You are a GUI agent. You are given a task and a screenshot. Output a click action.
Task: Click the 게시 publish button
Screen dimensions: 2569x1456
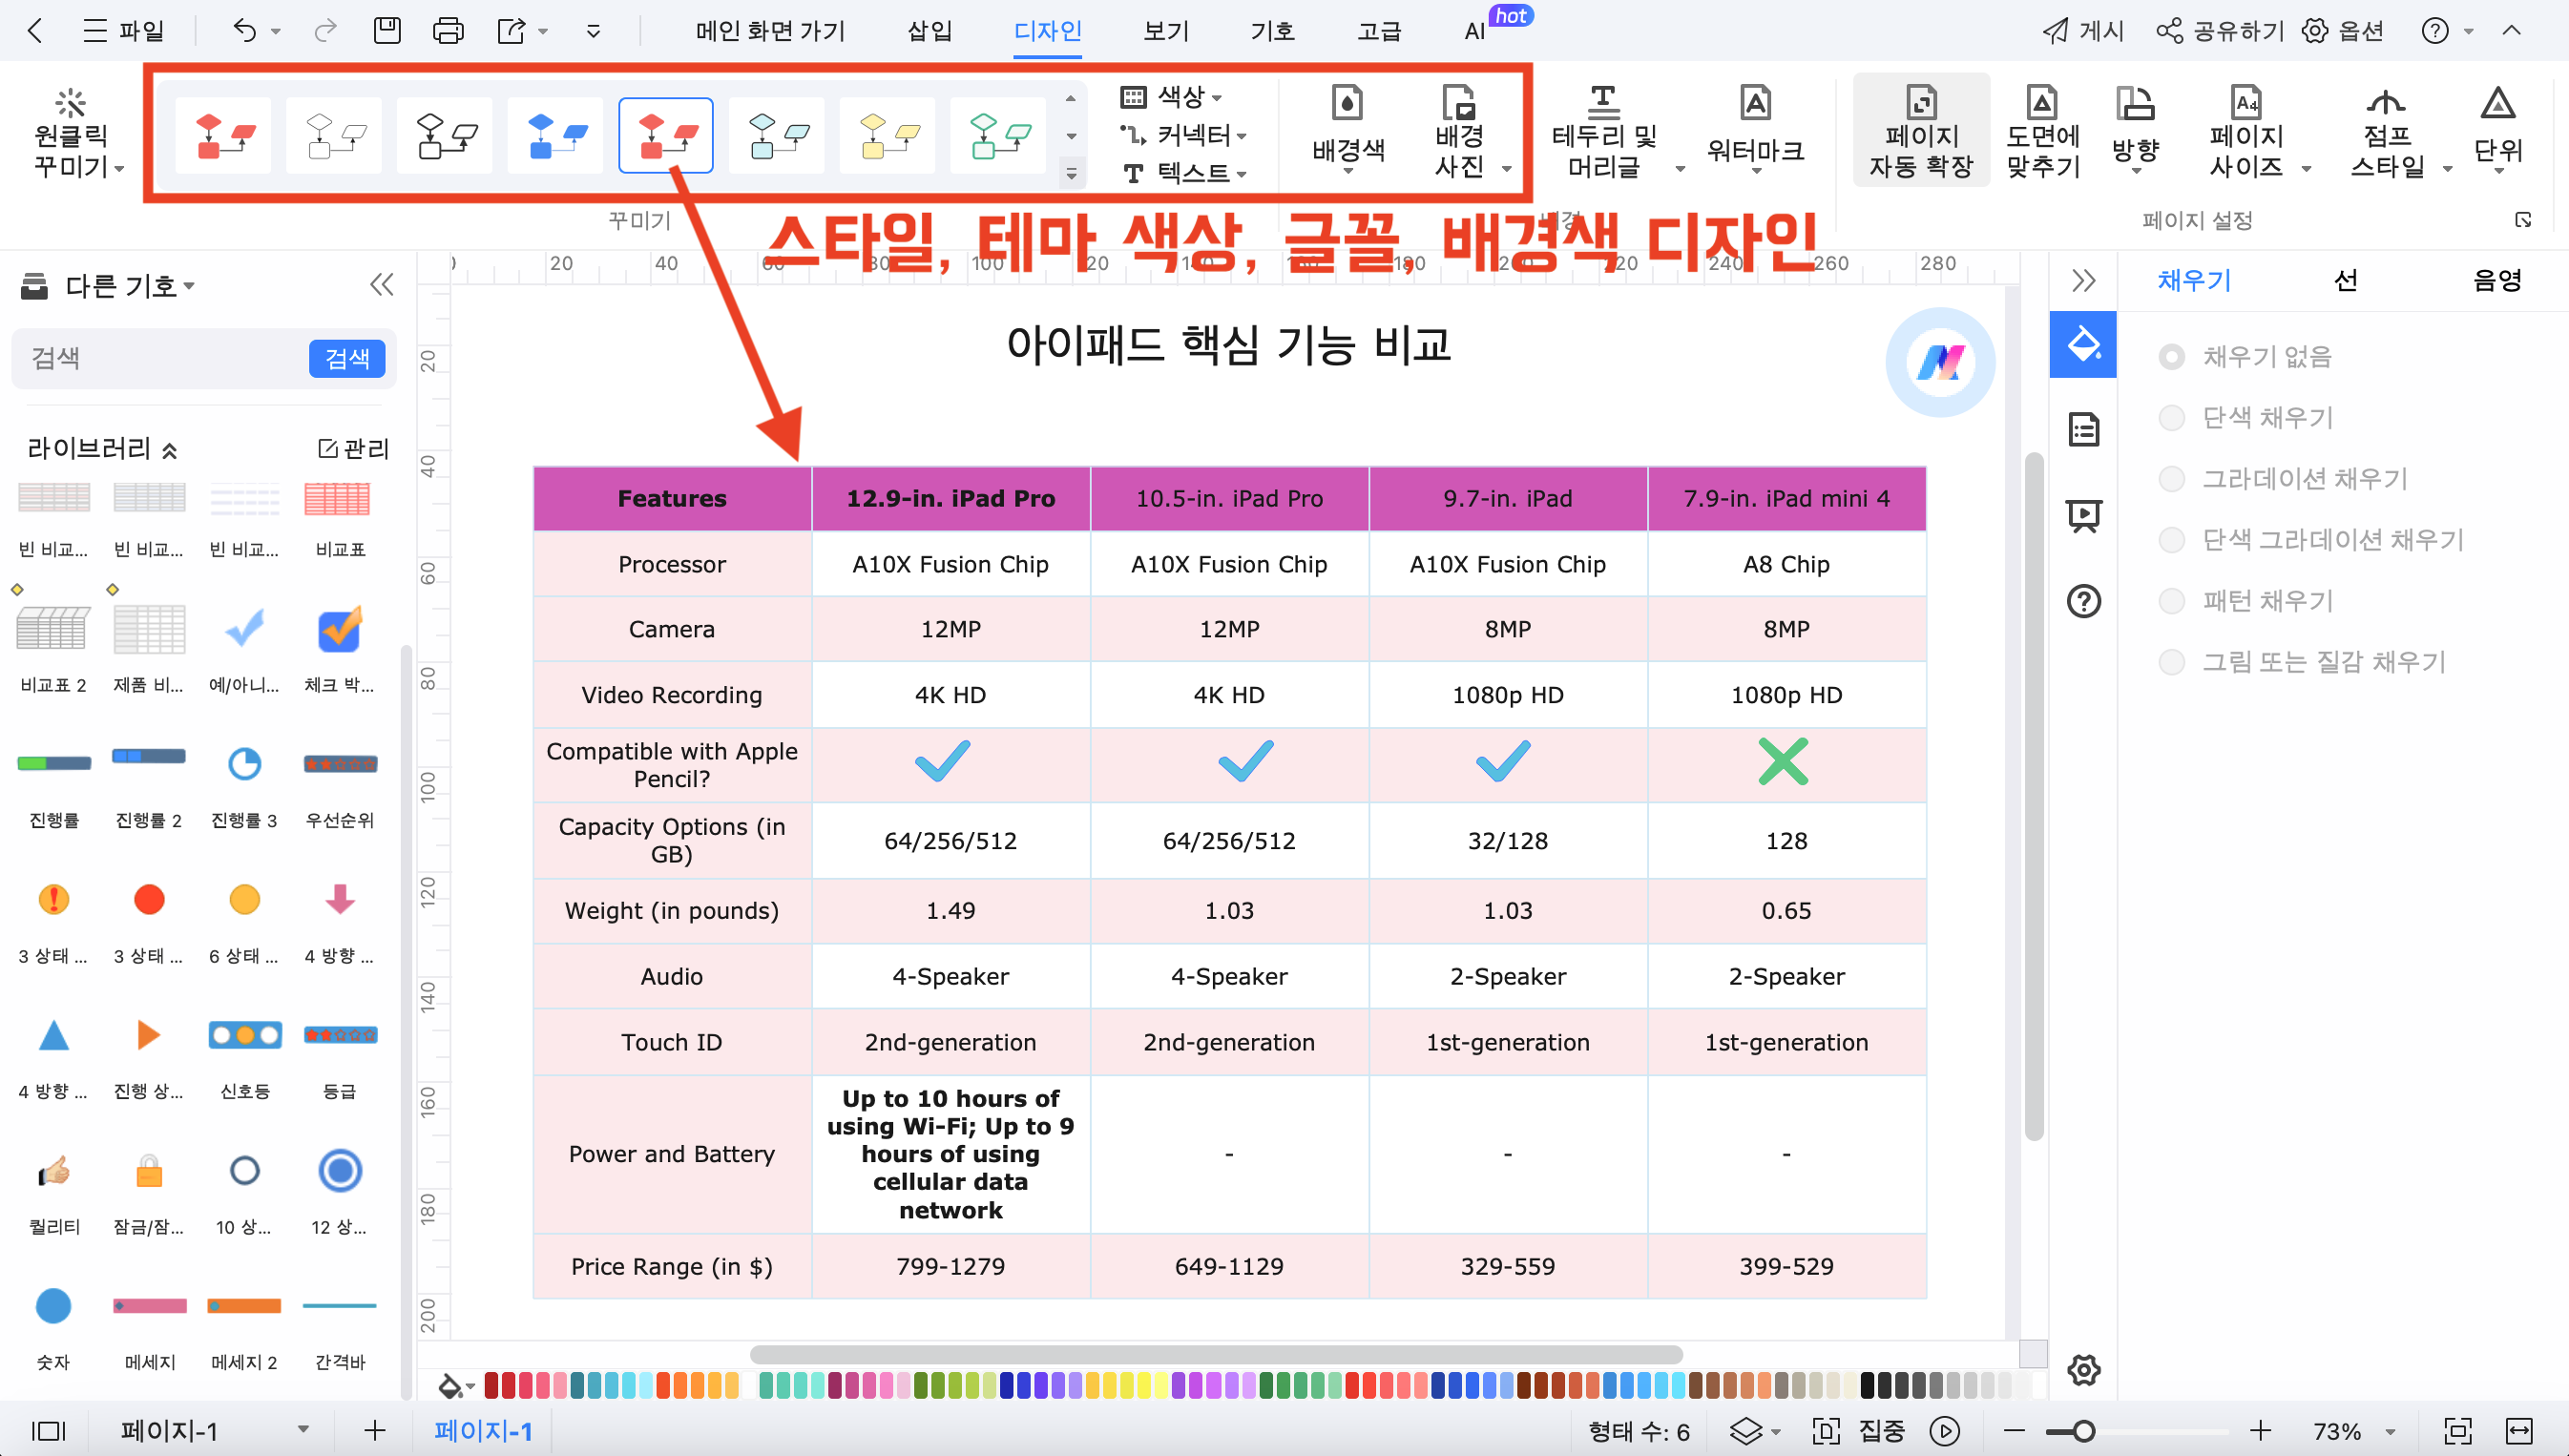(2082, 30)
